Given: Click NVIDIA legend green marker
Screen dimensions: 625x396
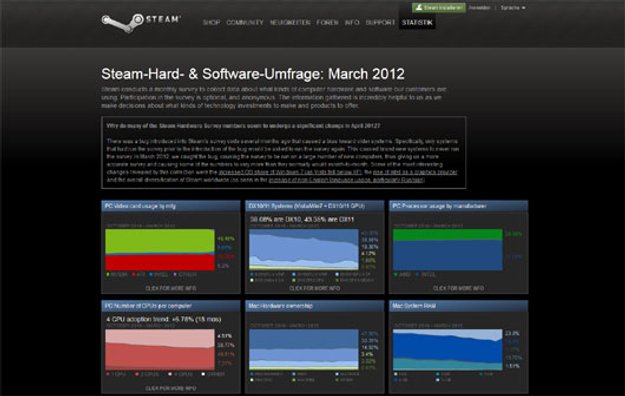Looking at the screenshot, I should click(108, 275).
